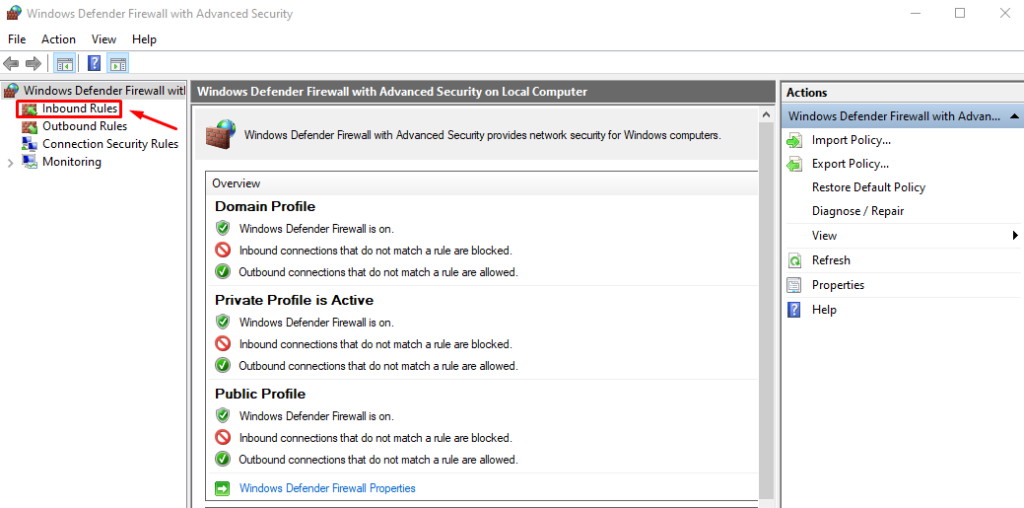Click the Refresh action icon

(794, 261)
